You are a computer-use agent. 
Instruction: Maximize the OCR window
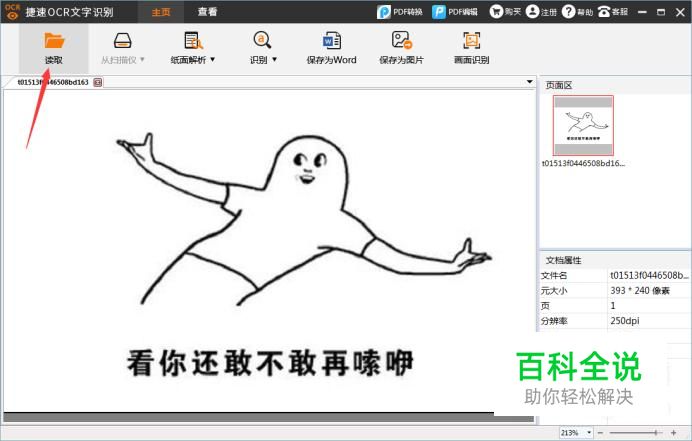point(661,12)
